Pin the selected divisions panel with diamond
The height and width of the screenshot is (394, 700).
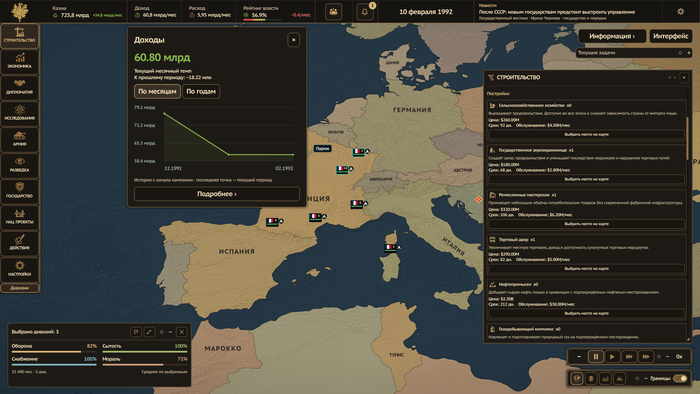[162, 332]
